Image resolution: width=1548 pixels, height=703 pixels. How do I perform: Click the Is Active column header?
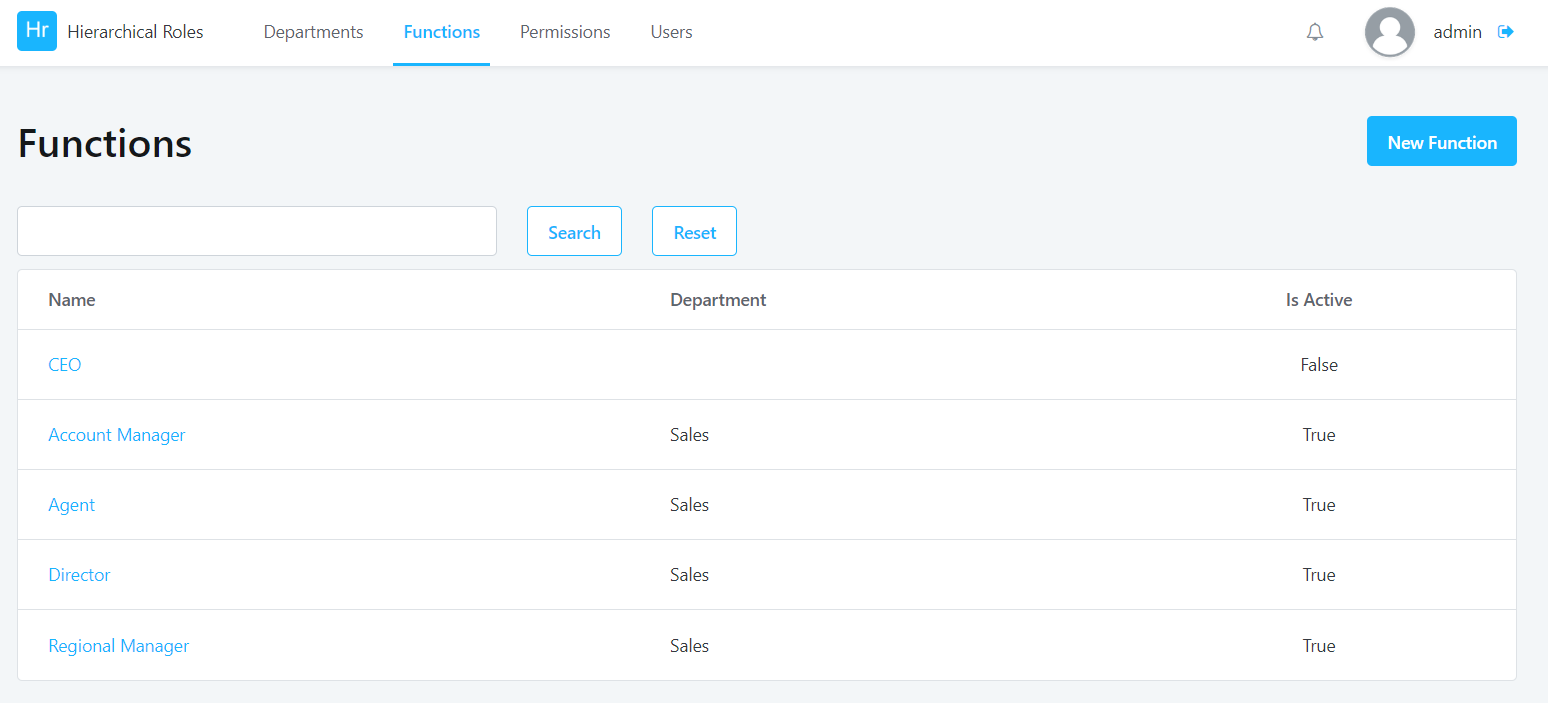click(1319, 299)
